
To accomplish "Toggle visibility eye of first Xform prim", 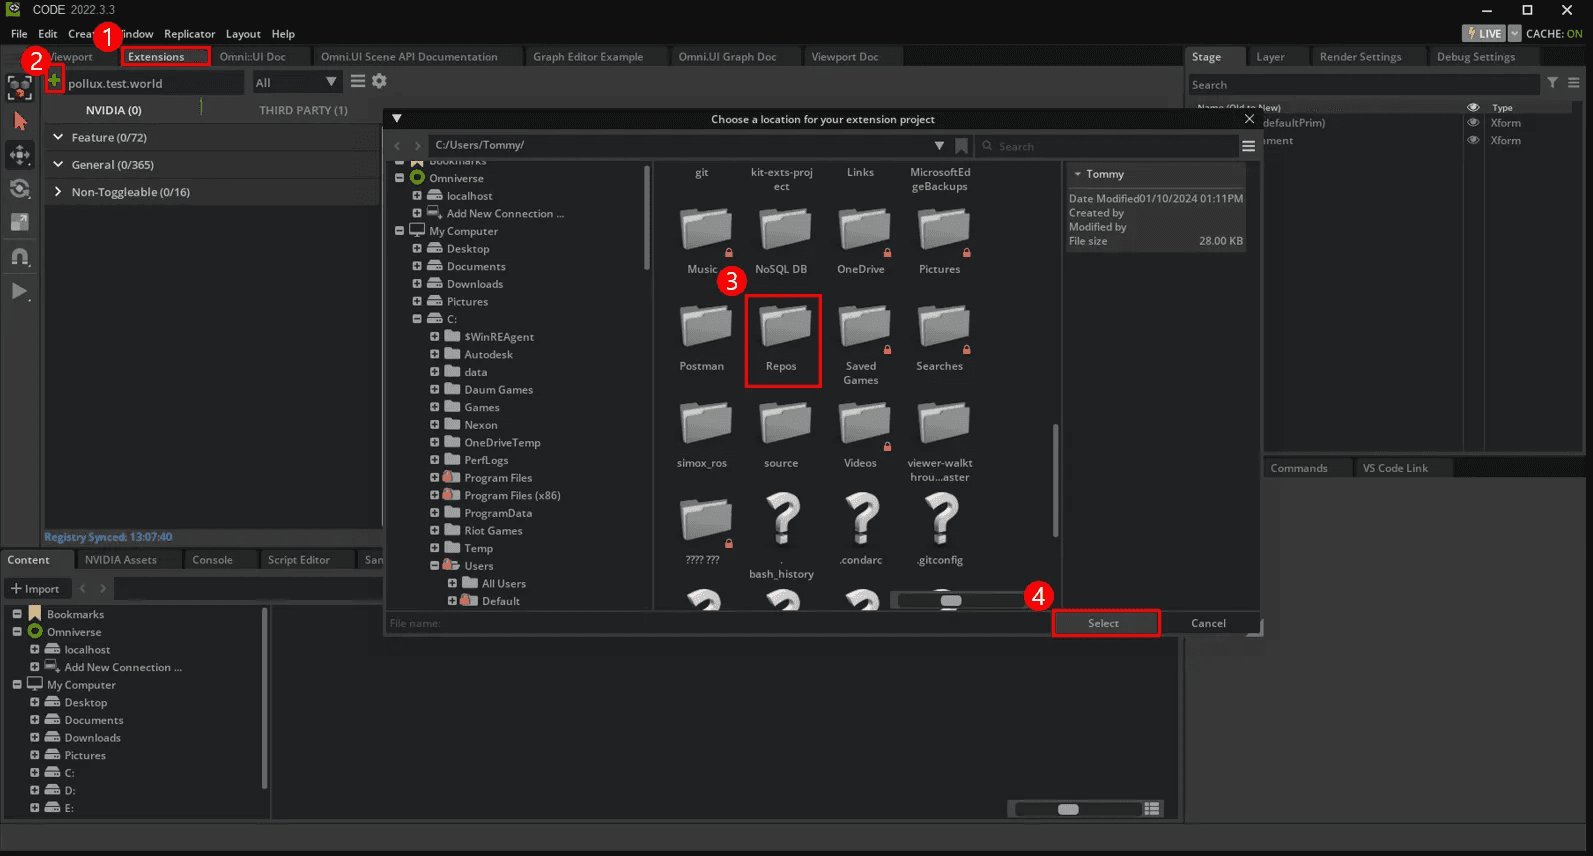I will pos(1472,123).
